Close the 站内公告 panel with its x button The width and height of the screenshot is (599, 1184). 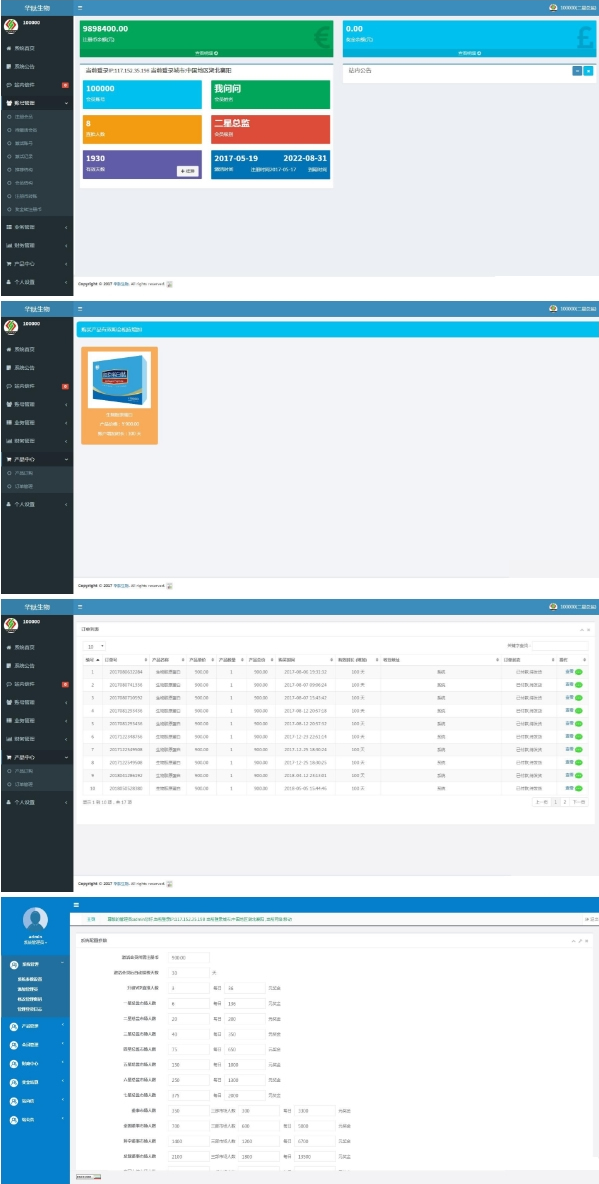pos(588,71)
